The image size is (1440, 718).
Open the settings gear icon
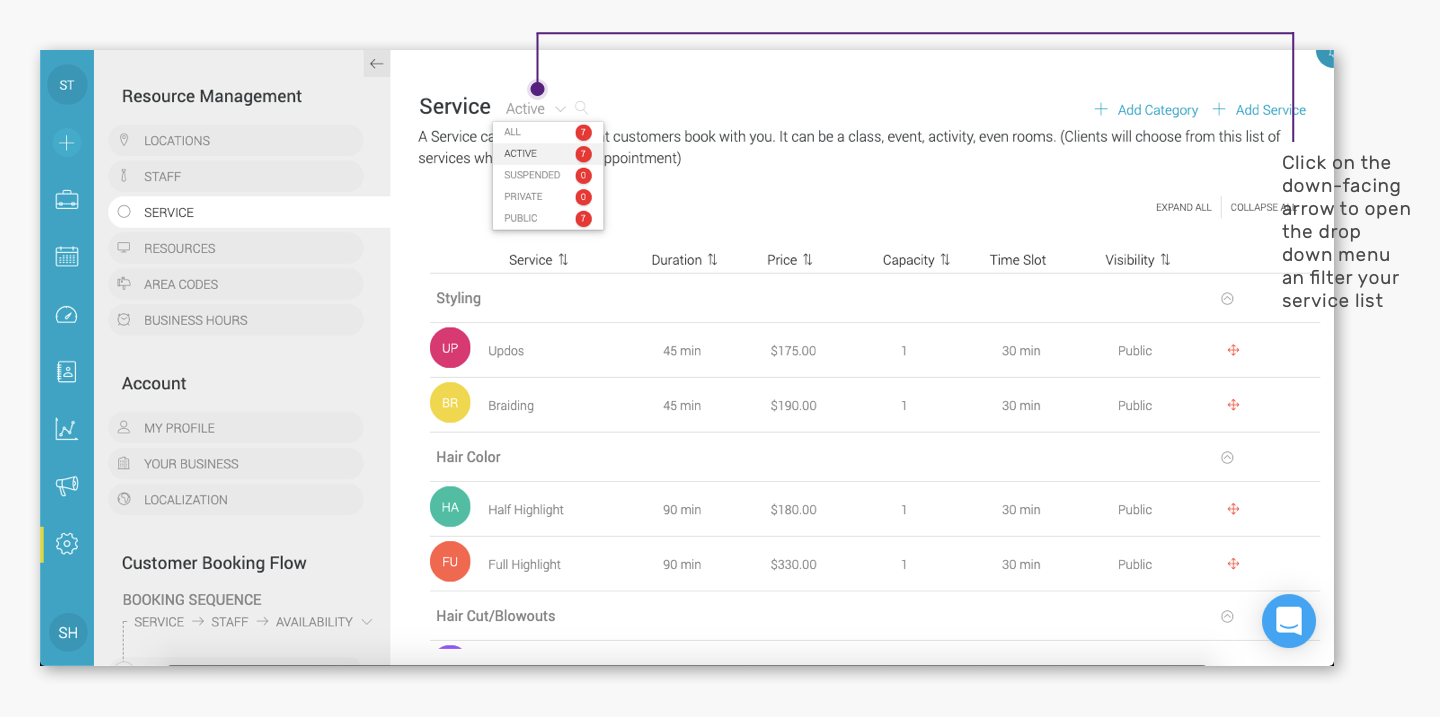67,544
